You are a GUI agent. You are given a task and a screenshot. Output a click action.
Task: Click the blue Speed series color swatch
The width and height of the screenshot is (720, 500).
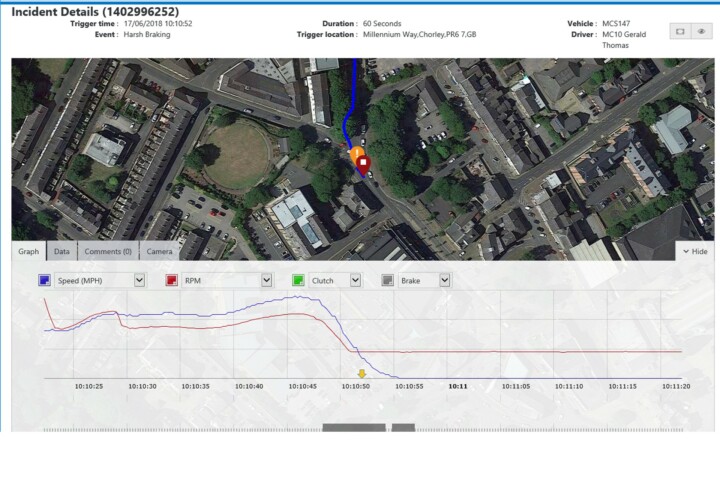(x=44, y=281)
